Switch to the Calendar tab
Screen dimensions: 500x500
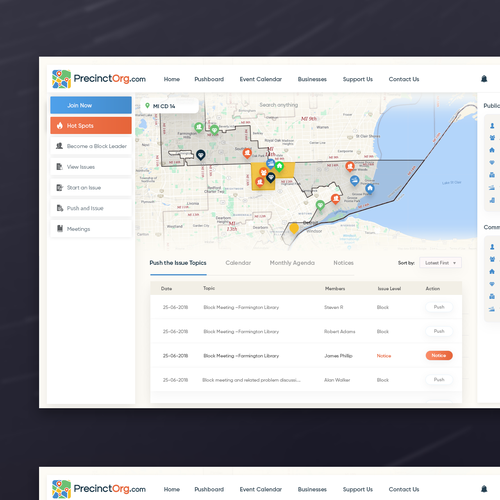[x=238, y=263]
